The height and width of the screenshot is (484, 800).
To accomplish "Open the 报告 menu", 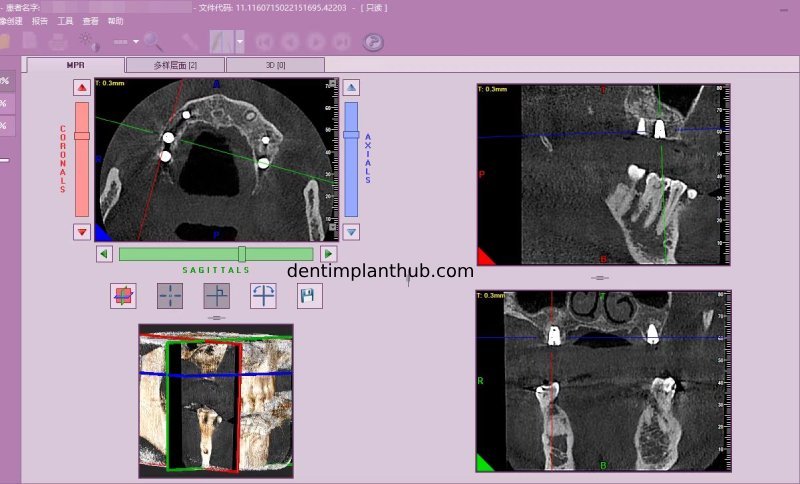I will 39,21.
